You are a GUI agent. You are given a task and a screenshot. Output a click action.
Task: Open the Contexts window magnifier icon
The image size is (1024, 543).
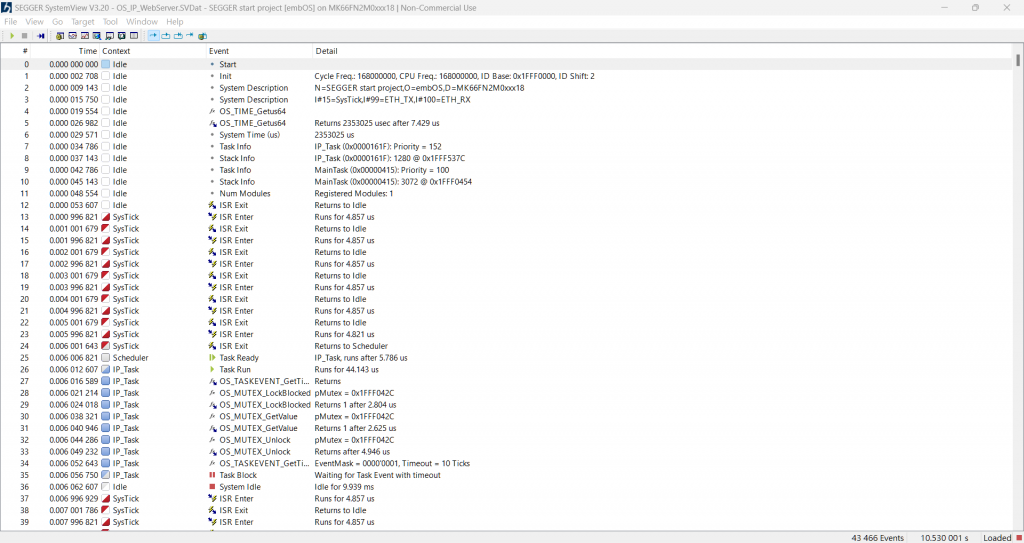(x=97, y=36)
